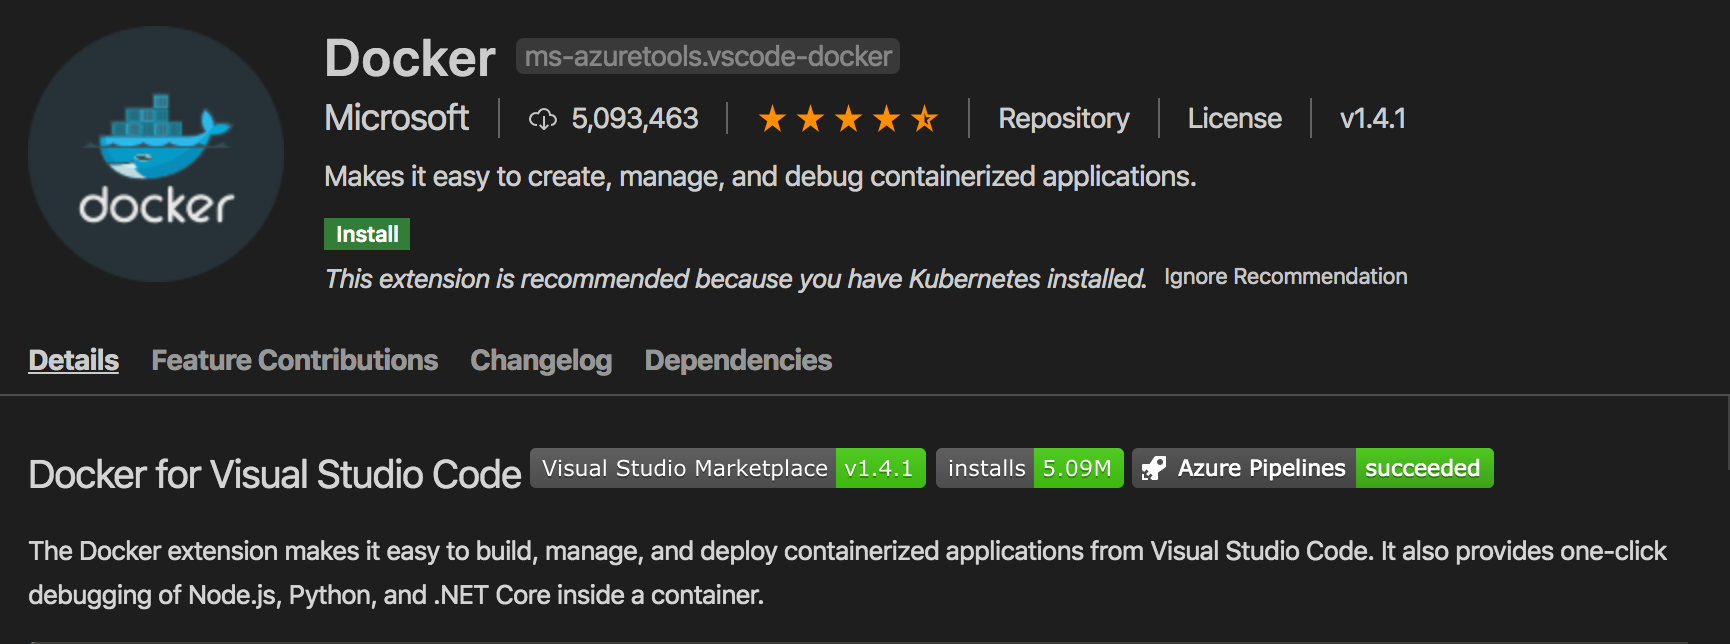1730x644 pixels.
Task: Click the download cloud install-count icon
Action: [x=542, y=119]
